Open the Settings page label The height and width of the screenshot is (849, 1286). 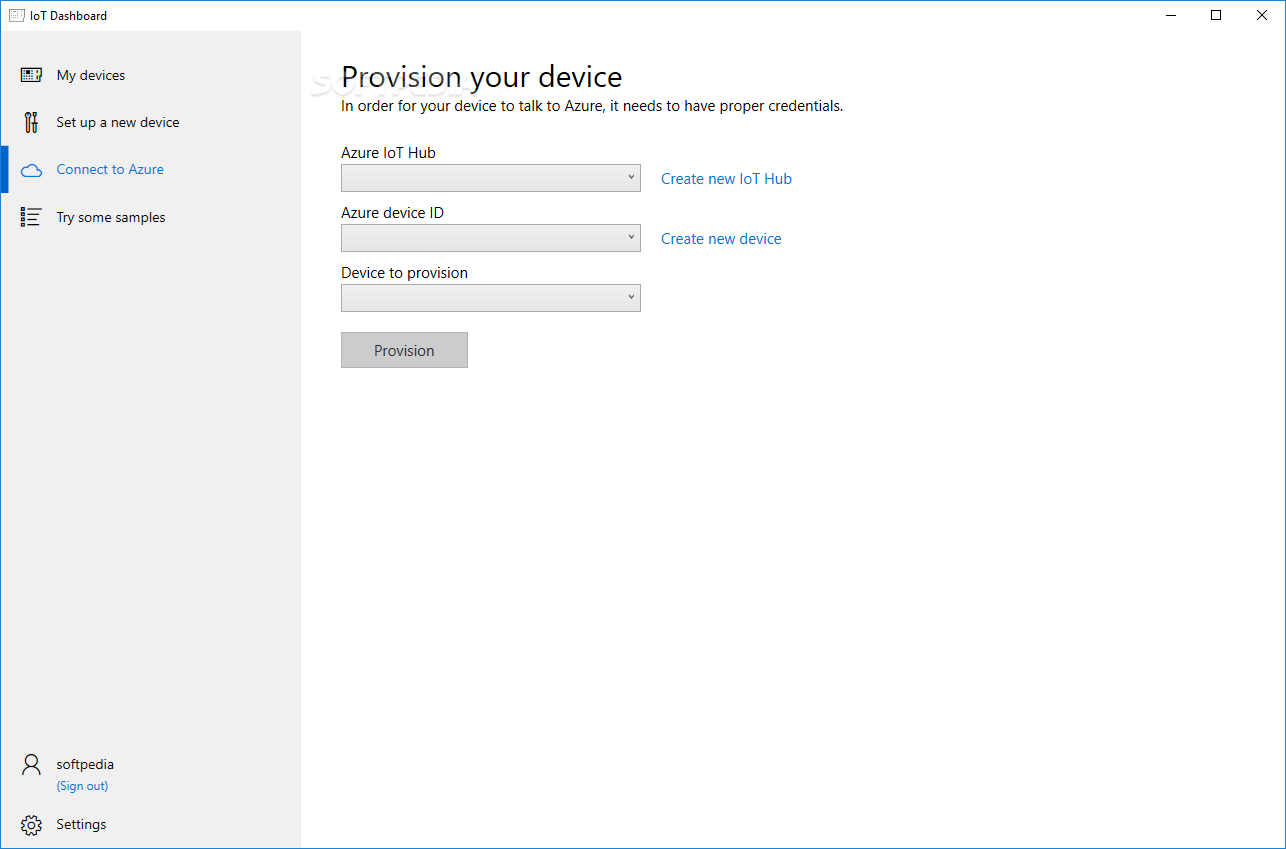[81, 824]
